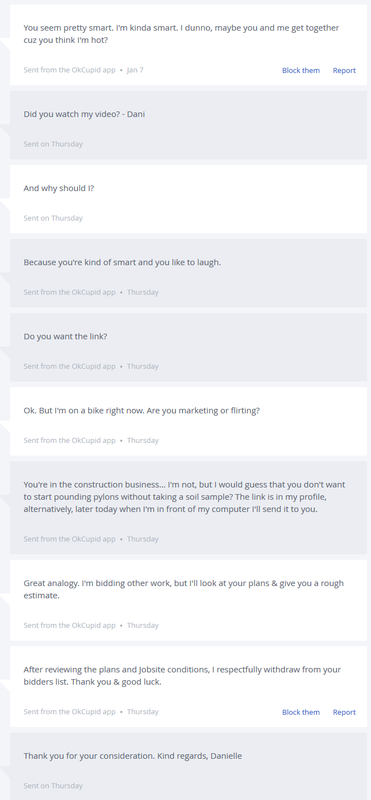This screenshot has height=800, width=371.
Task: Select the 'Do you want the link?' message
Action: [x=65, y=336]
